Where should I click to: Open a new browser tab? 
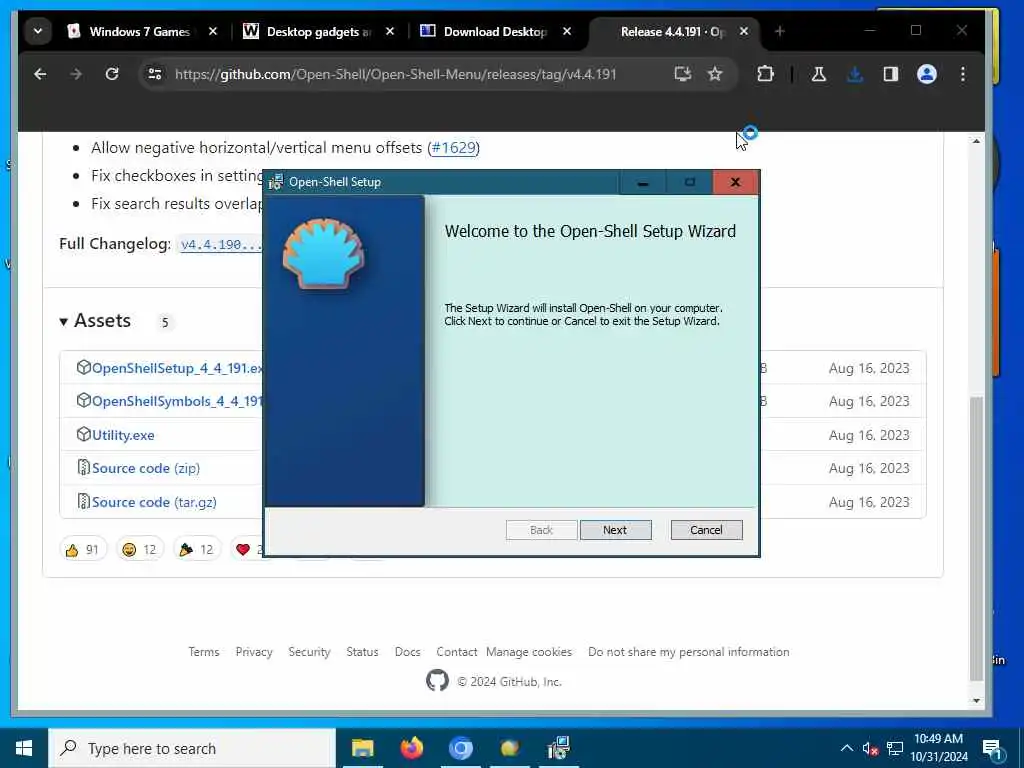[x=779, y=31]
